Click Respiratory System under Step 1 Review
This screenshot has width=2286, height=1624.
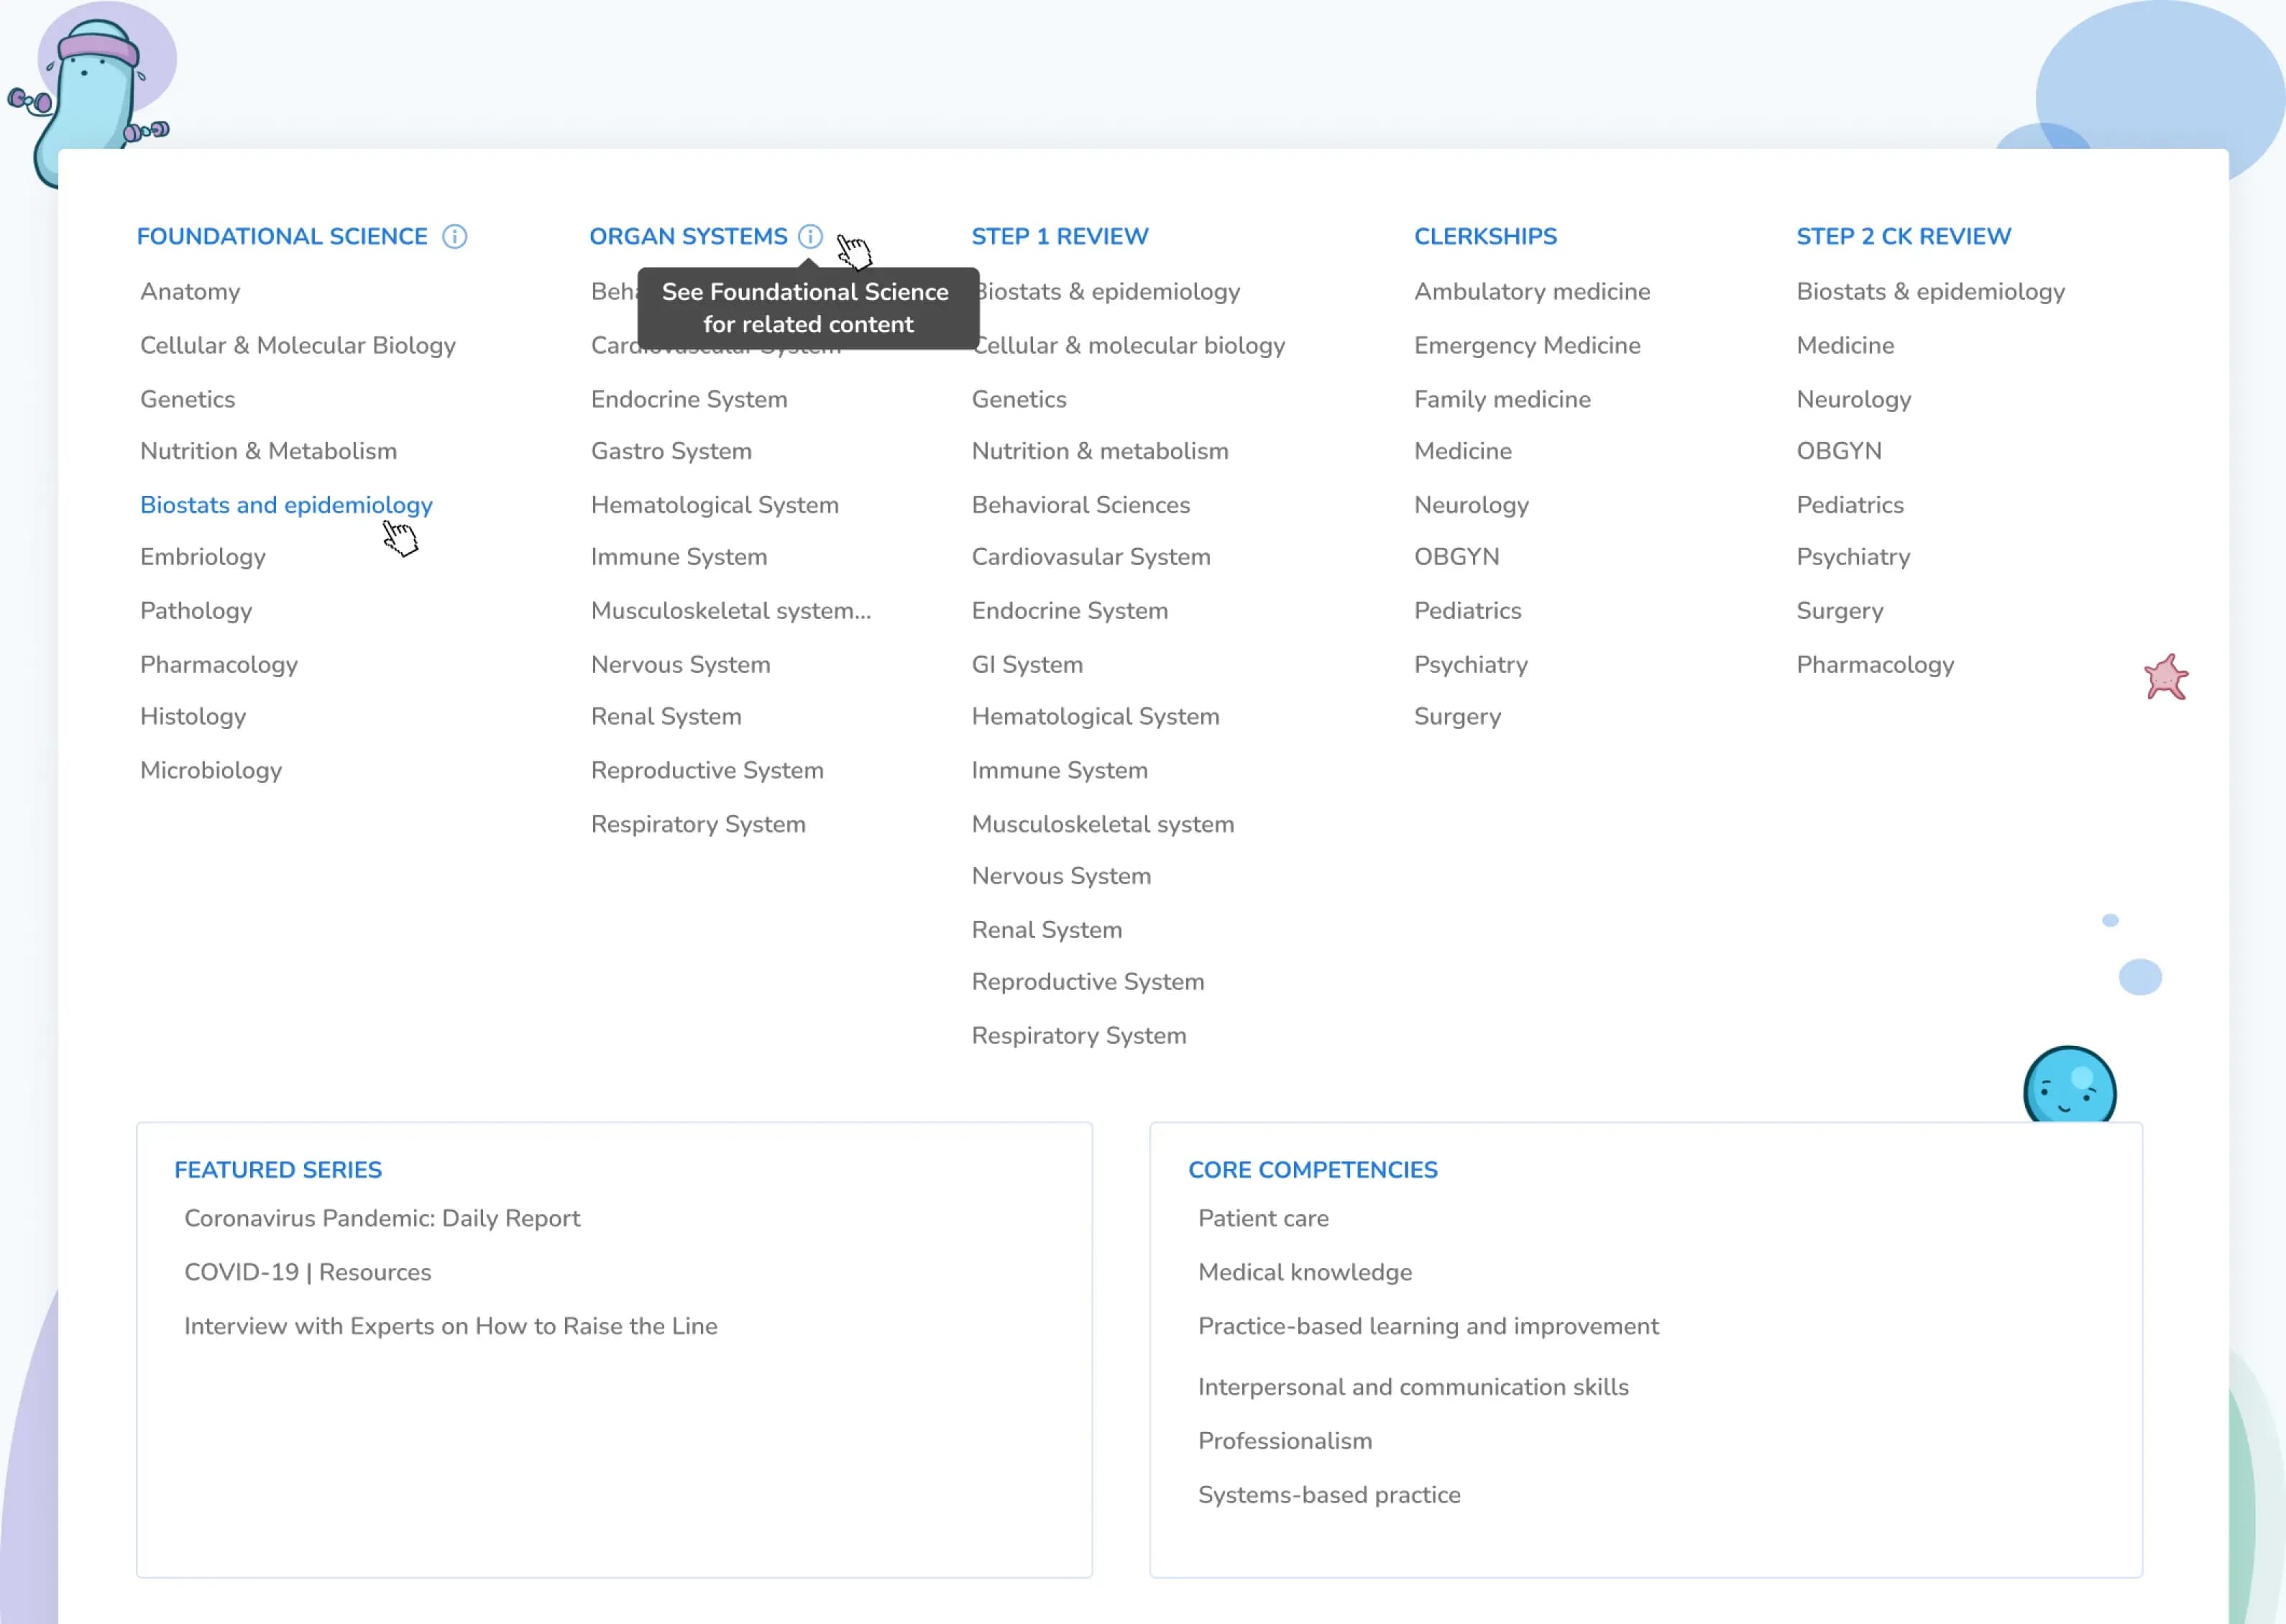point(1079,1036)
